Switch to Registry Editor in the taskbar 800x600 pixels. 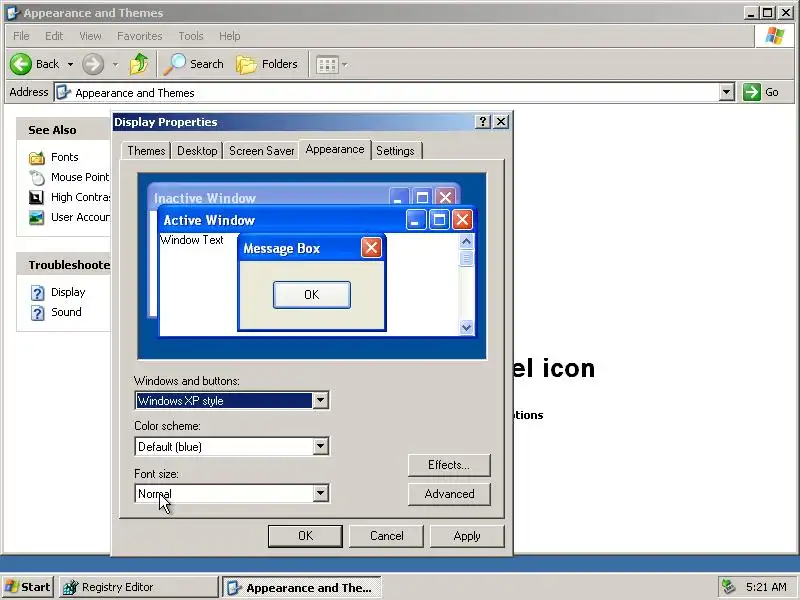coord(139,587)
